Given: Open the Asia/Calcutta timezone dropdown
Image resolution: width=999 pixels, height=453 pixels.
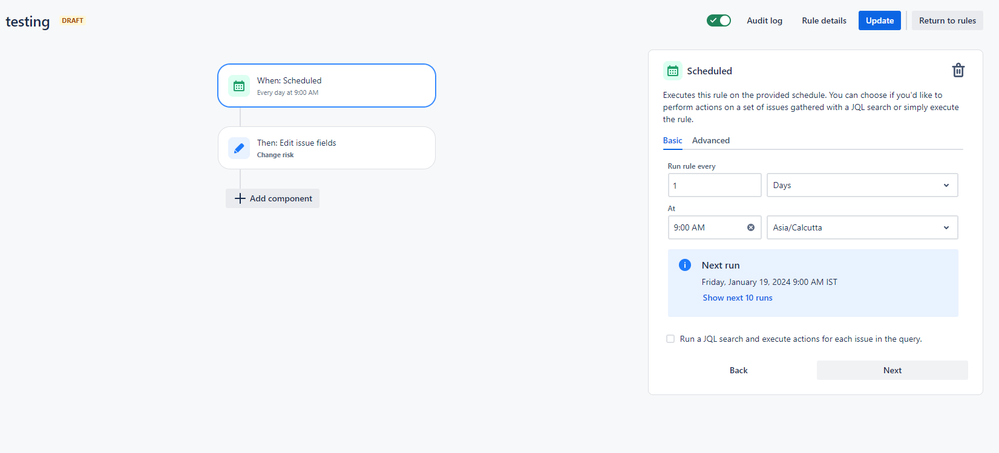Looking at the screenshot, I should coord(862,227).
